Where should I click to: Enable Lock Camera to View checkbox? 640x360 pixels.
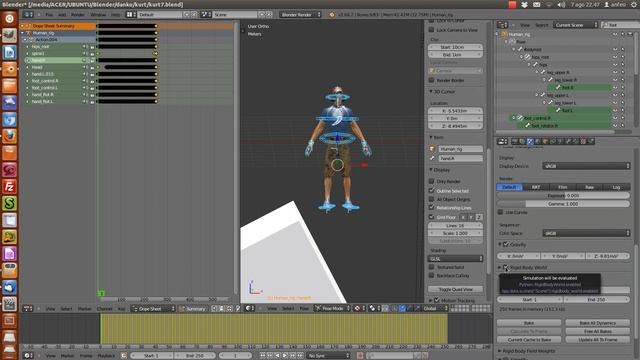(x=431, y=30)
